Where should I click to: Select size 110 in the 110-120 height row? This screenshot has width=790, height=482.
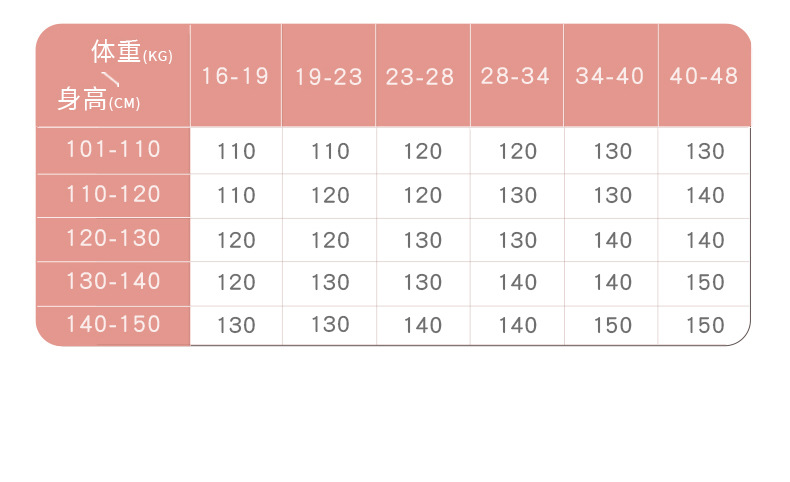pos(236,196)
